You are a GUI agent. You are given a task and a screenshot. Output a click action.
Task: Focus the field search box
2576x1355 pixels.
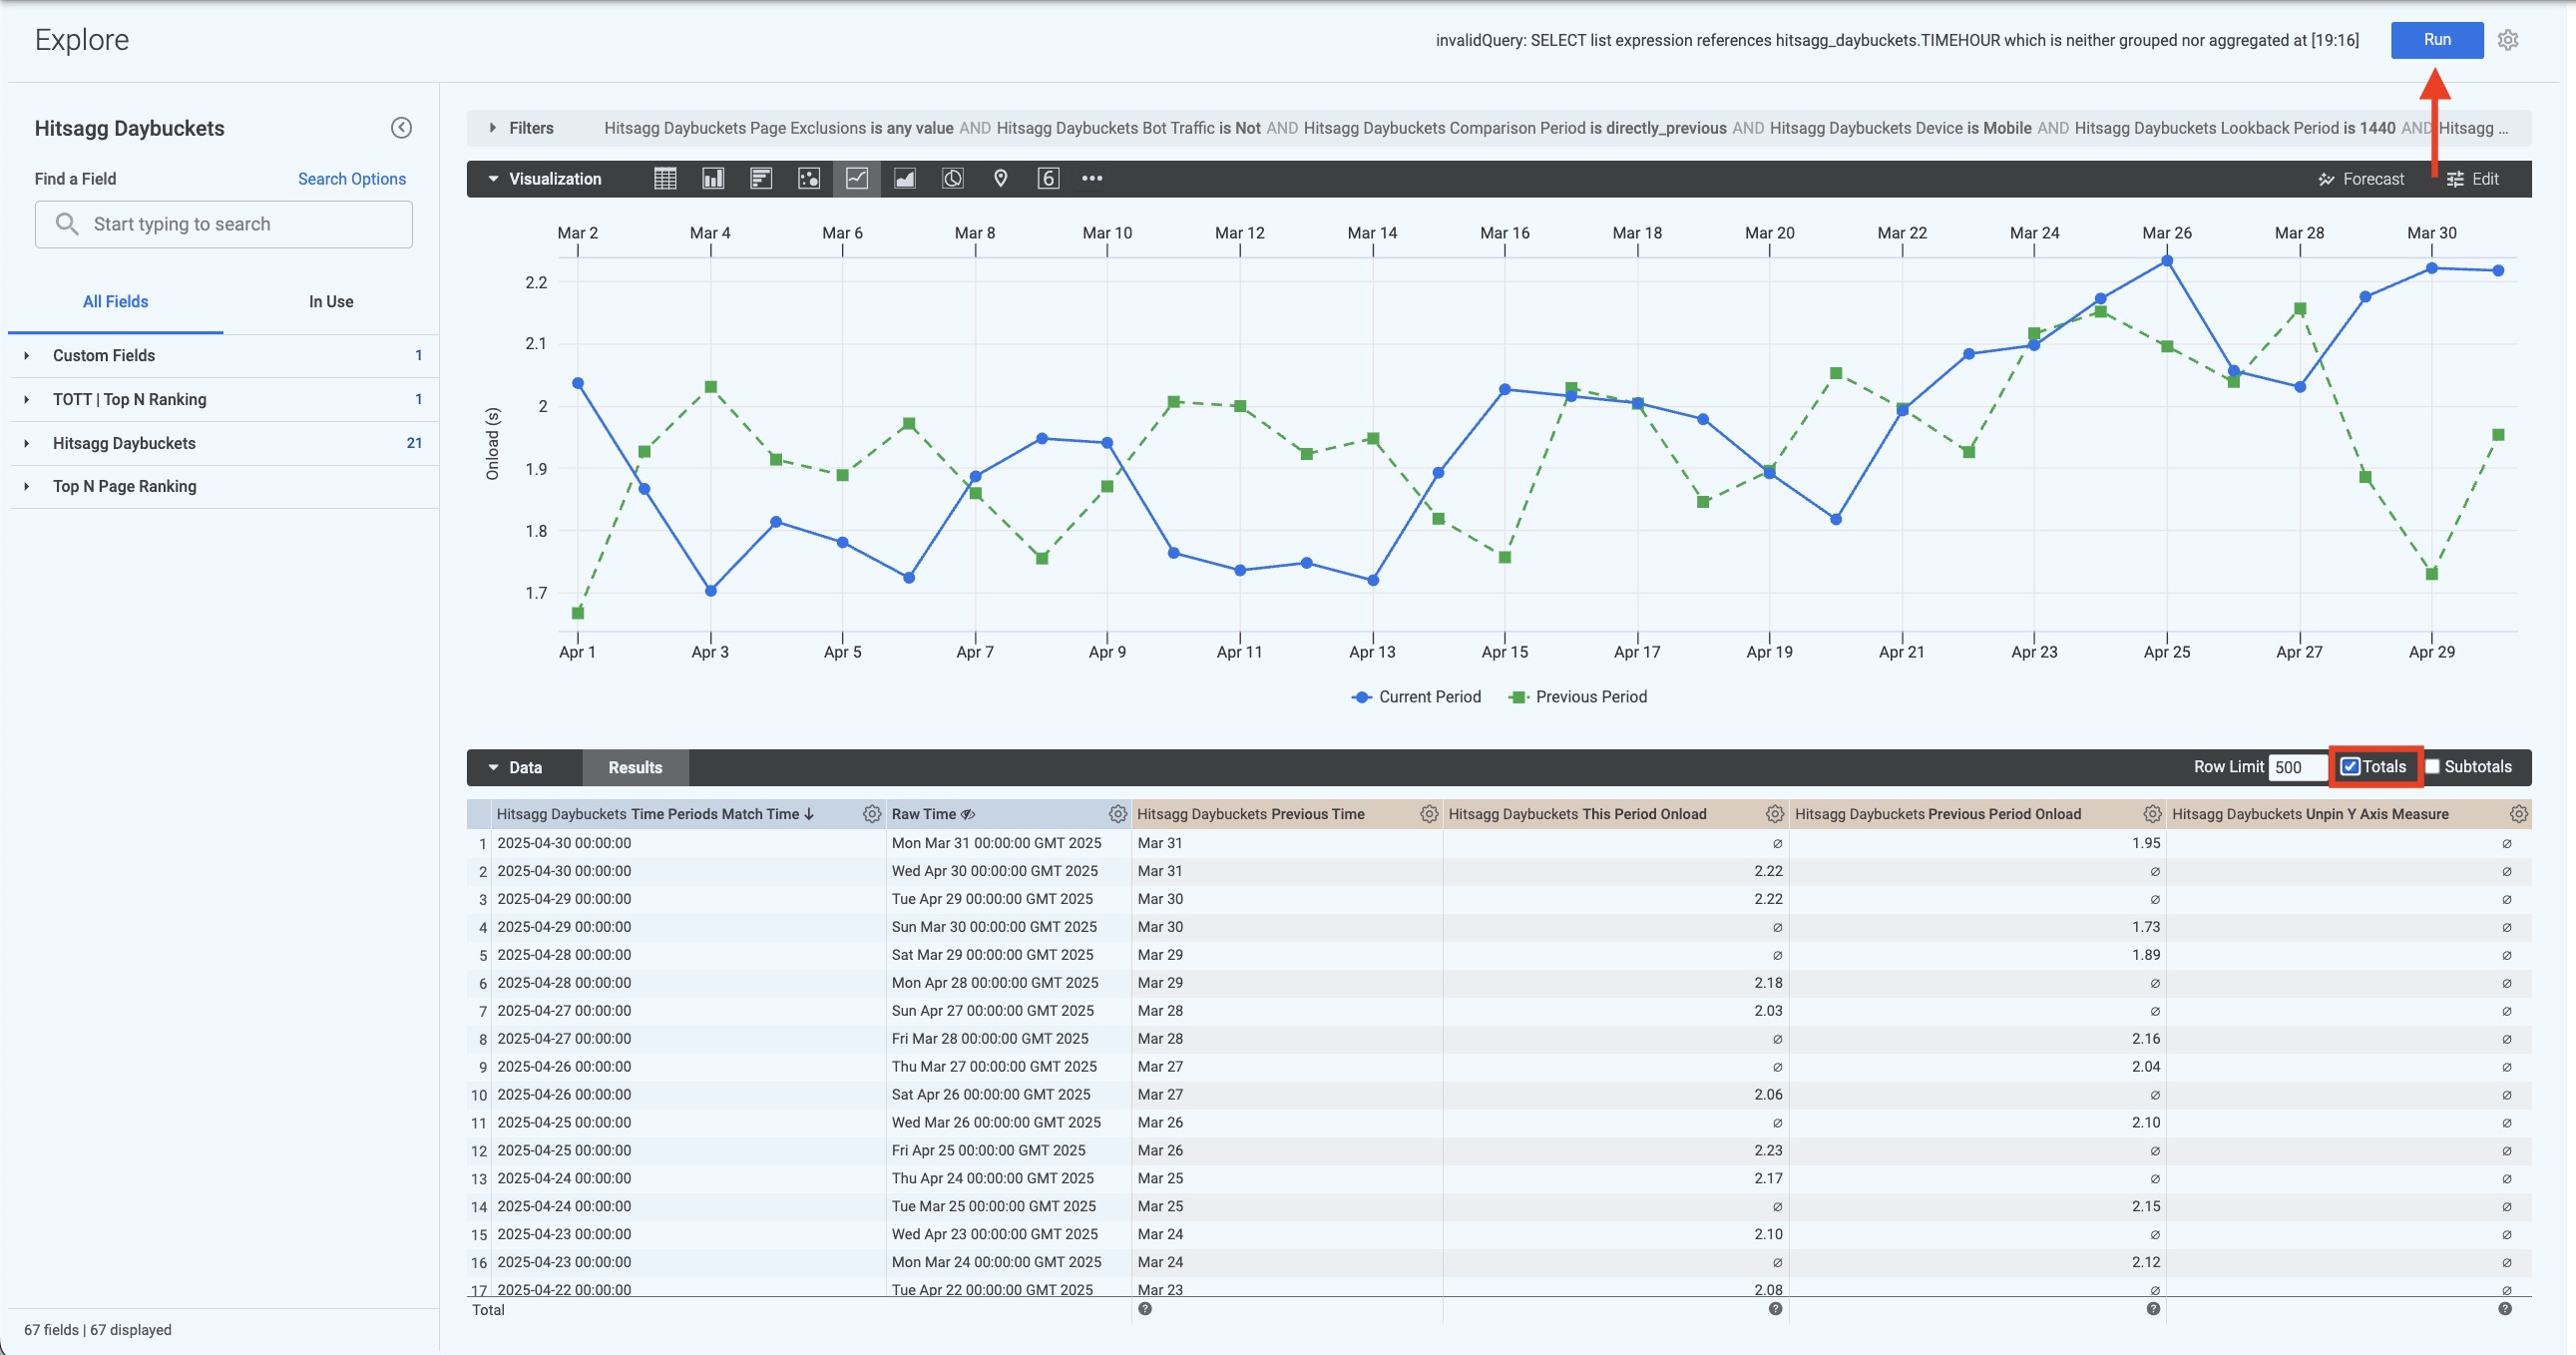224,224
